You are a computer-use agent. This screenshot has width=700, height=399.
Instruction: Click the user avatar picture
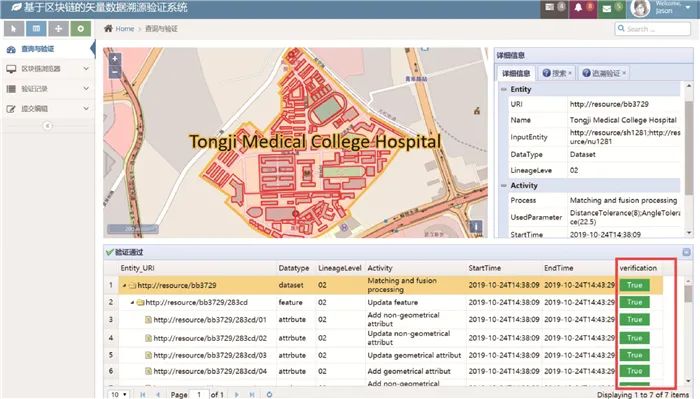pyautogui.click(x=640, y=8)
